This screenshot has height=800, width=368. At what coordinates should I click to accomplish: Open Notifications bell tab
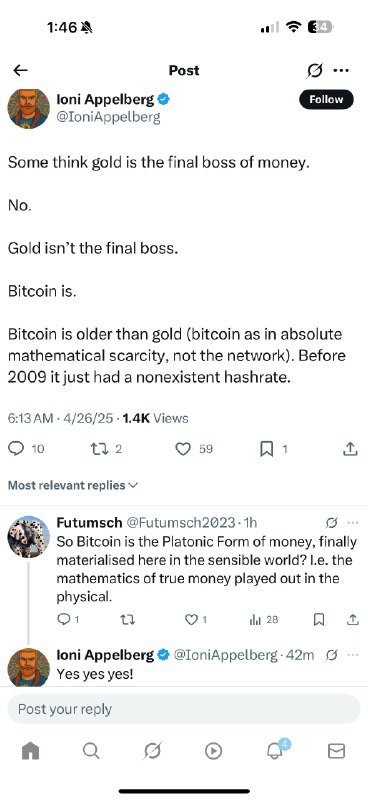276,750
